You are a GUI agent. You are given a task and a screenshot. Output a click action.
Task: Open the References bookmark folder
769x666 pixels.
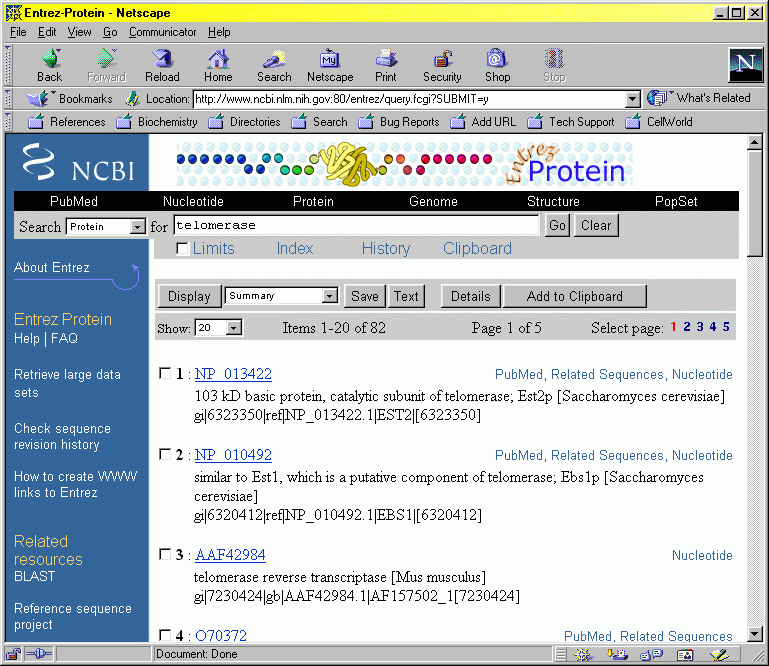(67, 122)
